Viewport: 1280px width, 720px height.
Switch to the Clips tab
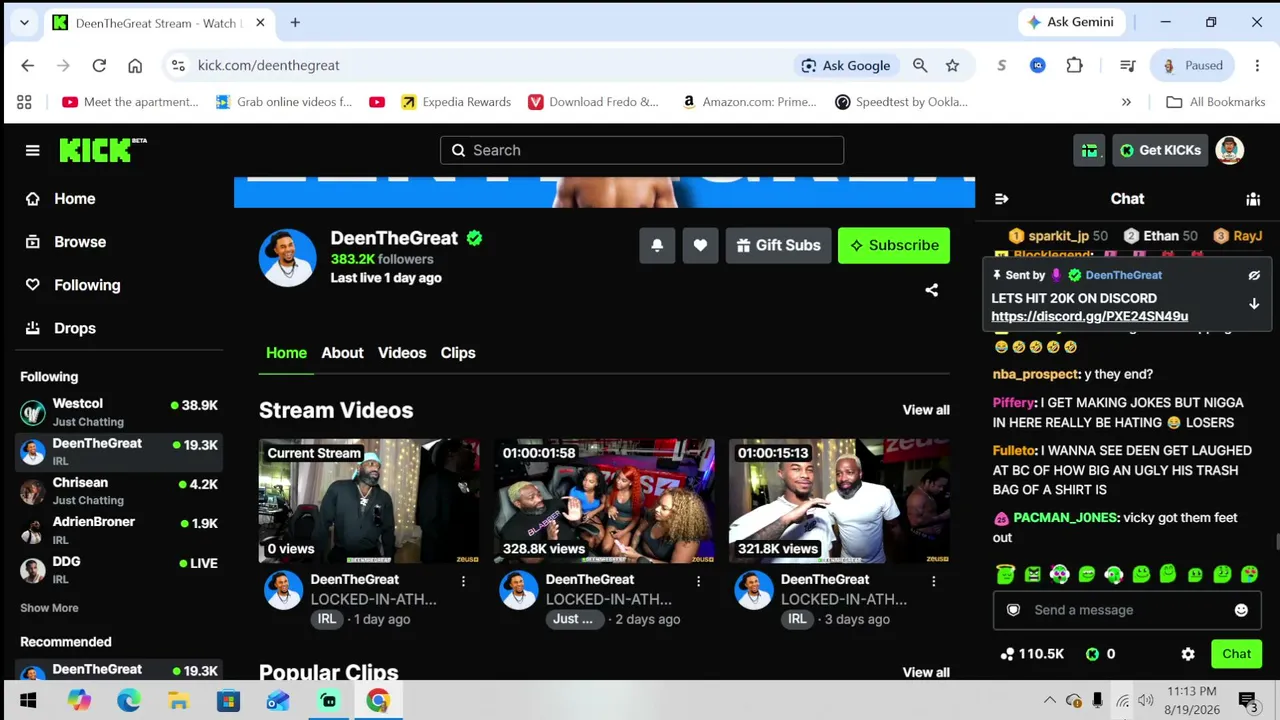[x=458, y=353]
